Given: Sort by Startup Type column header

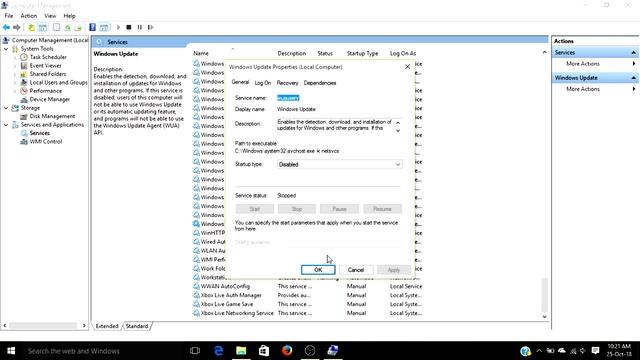Looking at the screenshot, I should pos(362,53).
